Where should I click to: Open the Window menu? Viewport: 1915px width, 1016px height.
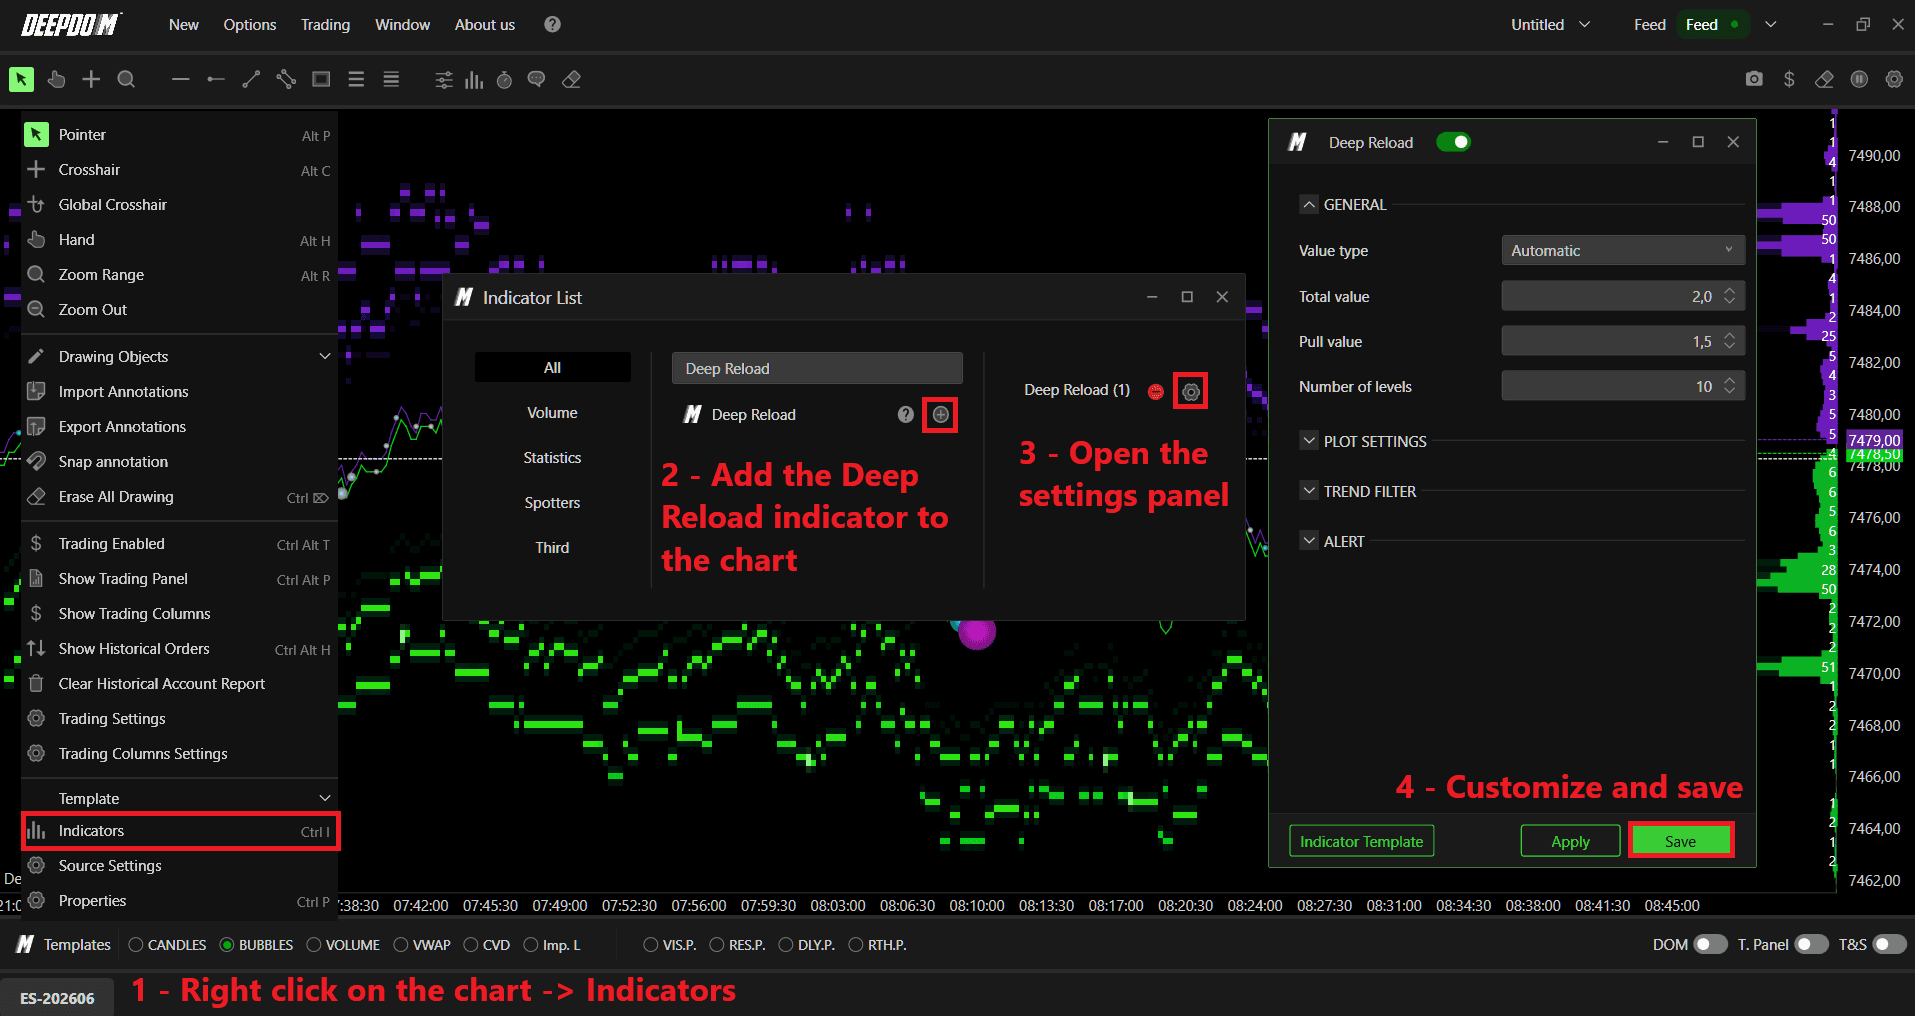(x=402, y=24)
